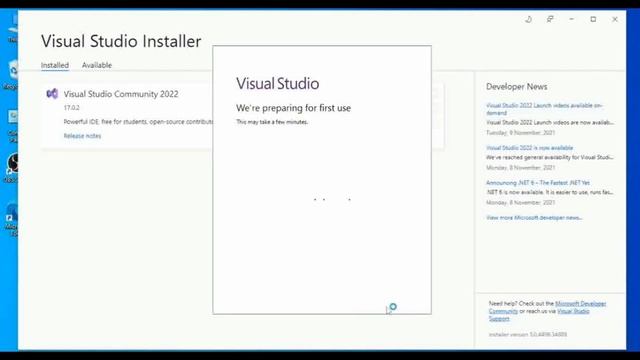The image size is (640, 360).
Task: Click the 'Visual Studio Community 2022' product title
Action: (121, 94)
